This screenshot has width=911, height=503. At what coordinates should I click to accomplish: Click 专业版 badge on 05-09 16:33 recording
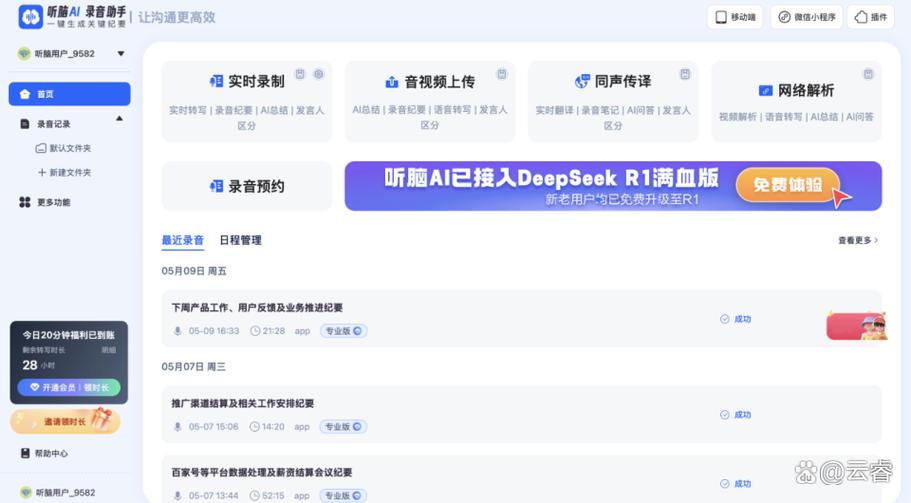pyautogui.click(x=343, y=331)
